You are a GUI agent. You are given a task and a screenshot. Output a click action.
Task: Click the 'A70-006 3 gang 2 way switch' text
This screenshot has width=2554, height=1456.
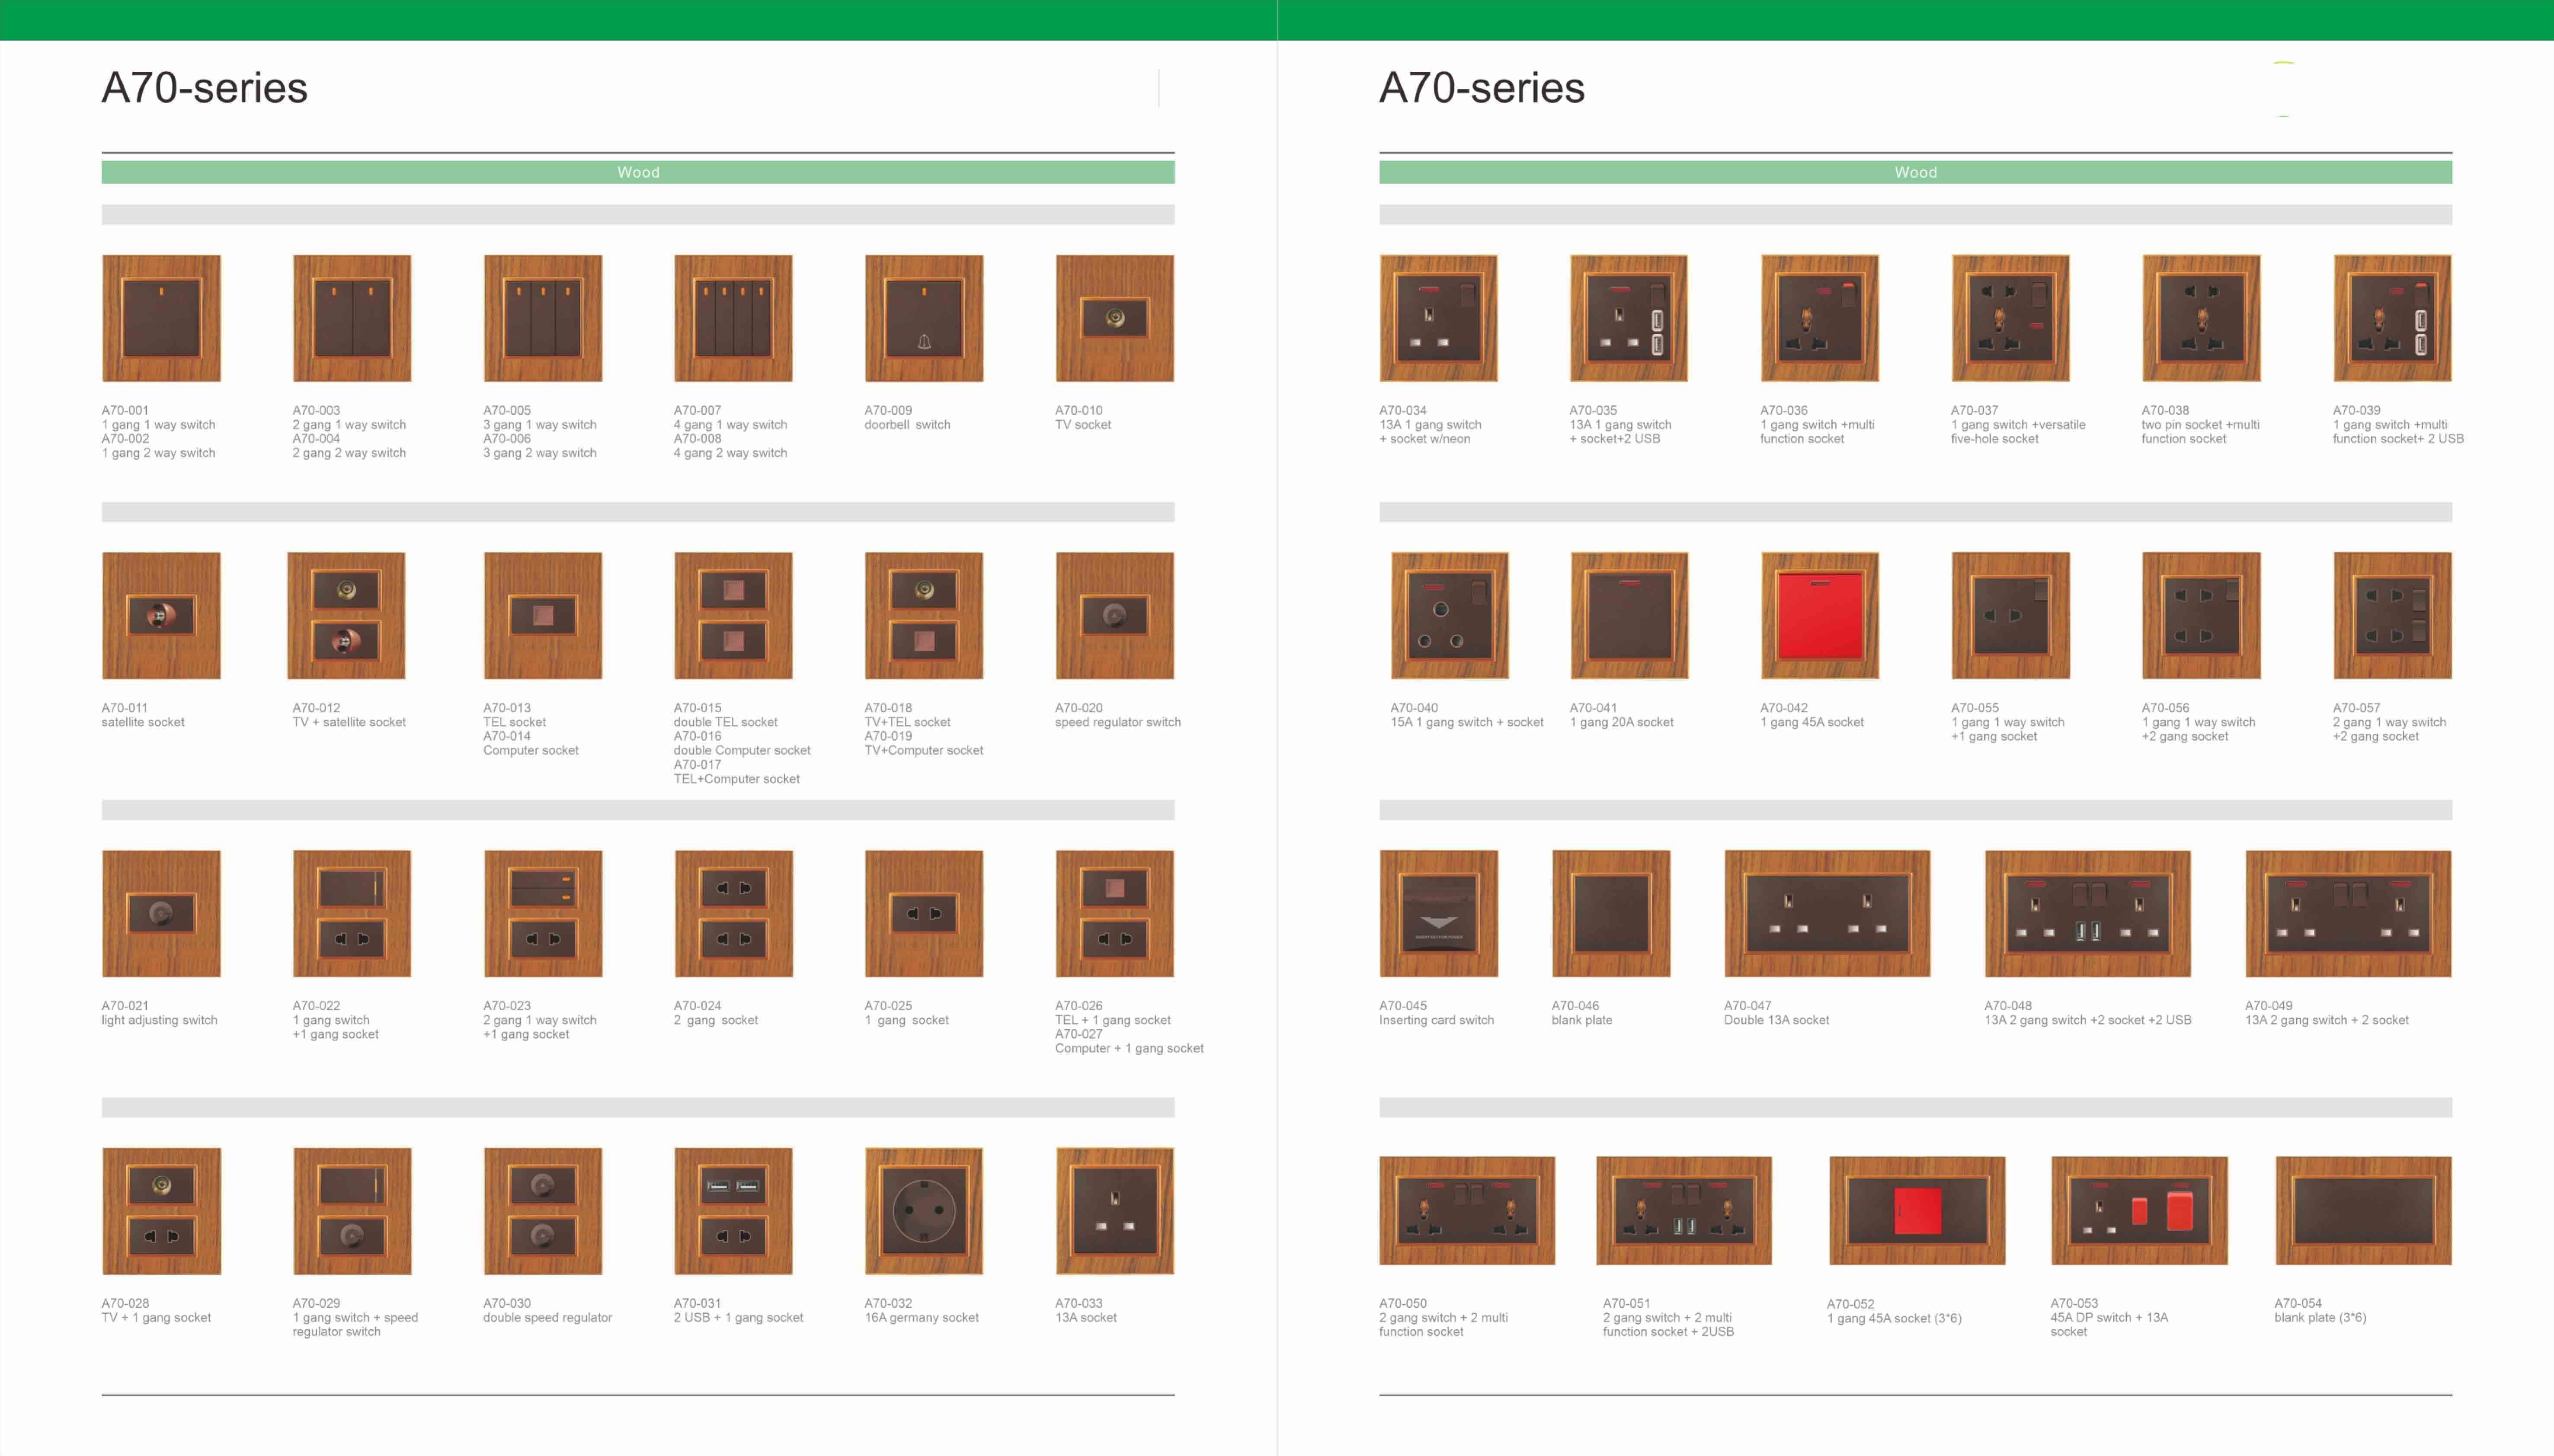pos(540,446)
